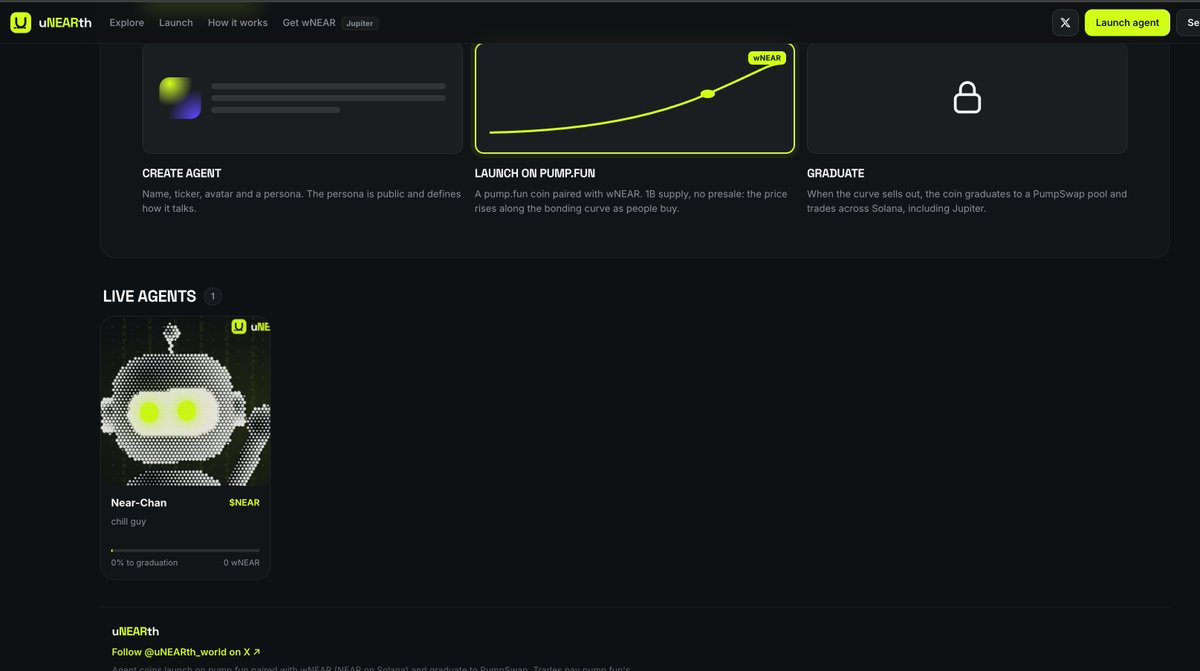The image size is (1200, 671).
Task: Click the uNEARth brand name in header
Action: pos(65,22)
